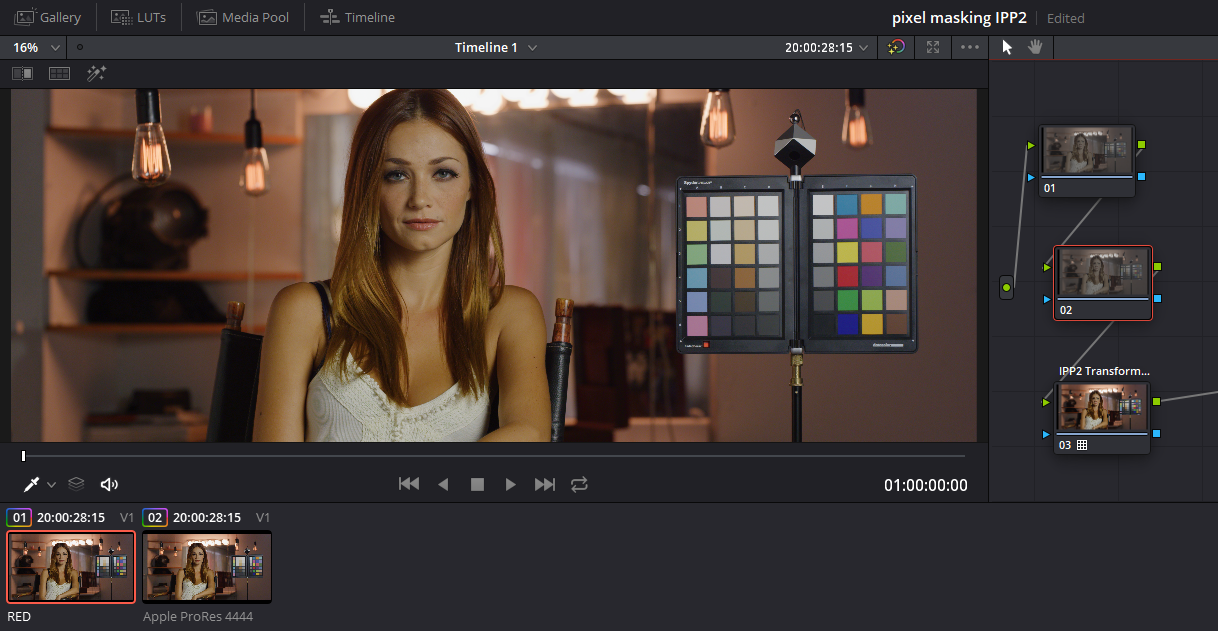Viewport: 1218px width, 631px height.
Task: Open the LUTs browser
Action: click(138, 17)
